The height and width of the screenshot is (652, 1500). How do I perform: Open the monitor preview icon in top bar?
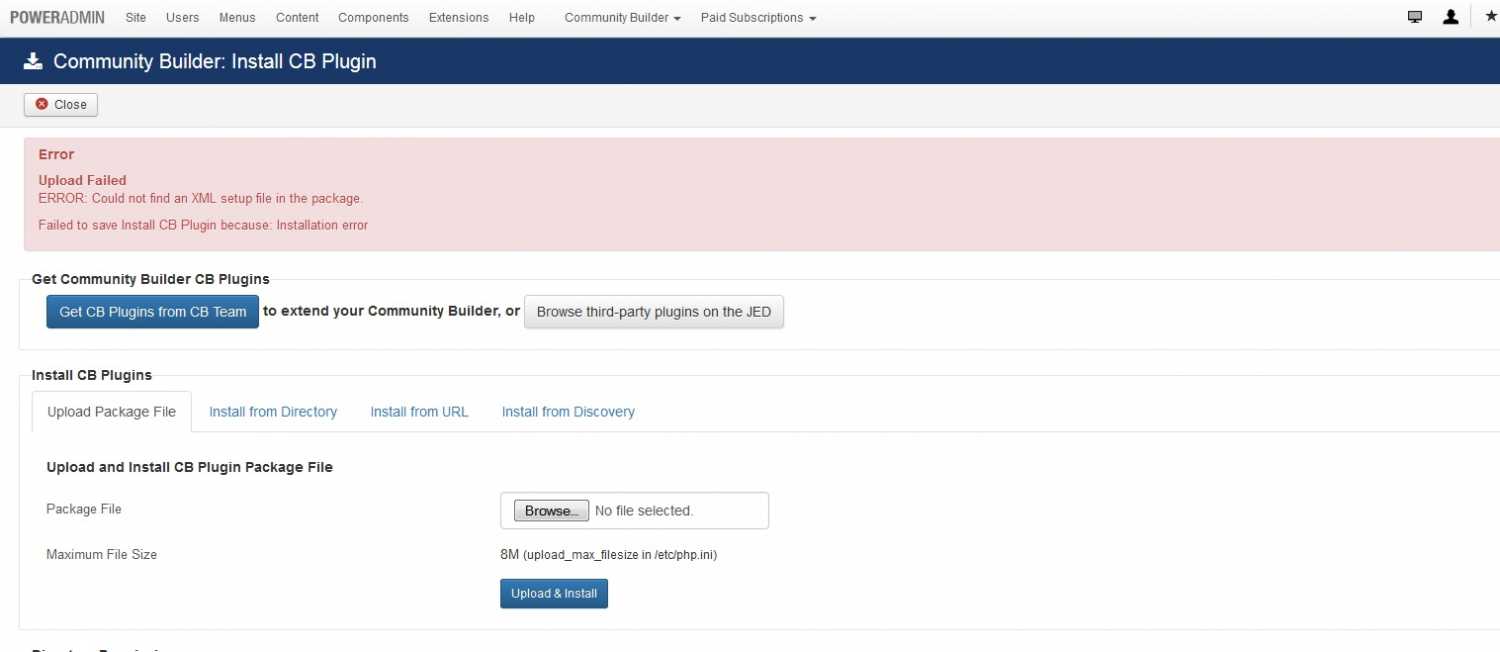click(1415, 17)
